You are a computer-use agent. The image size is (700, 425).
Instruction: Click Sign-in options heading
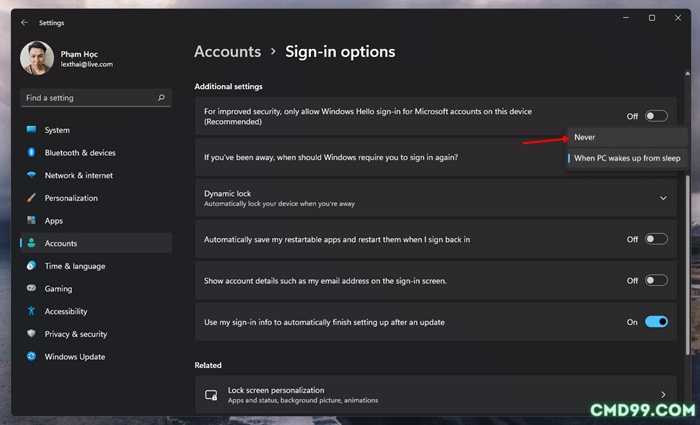pyautogui.click(x=340, y=52)
